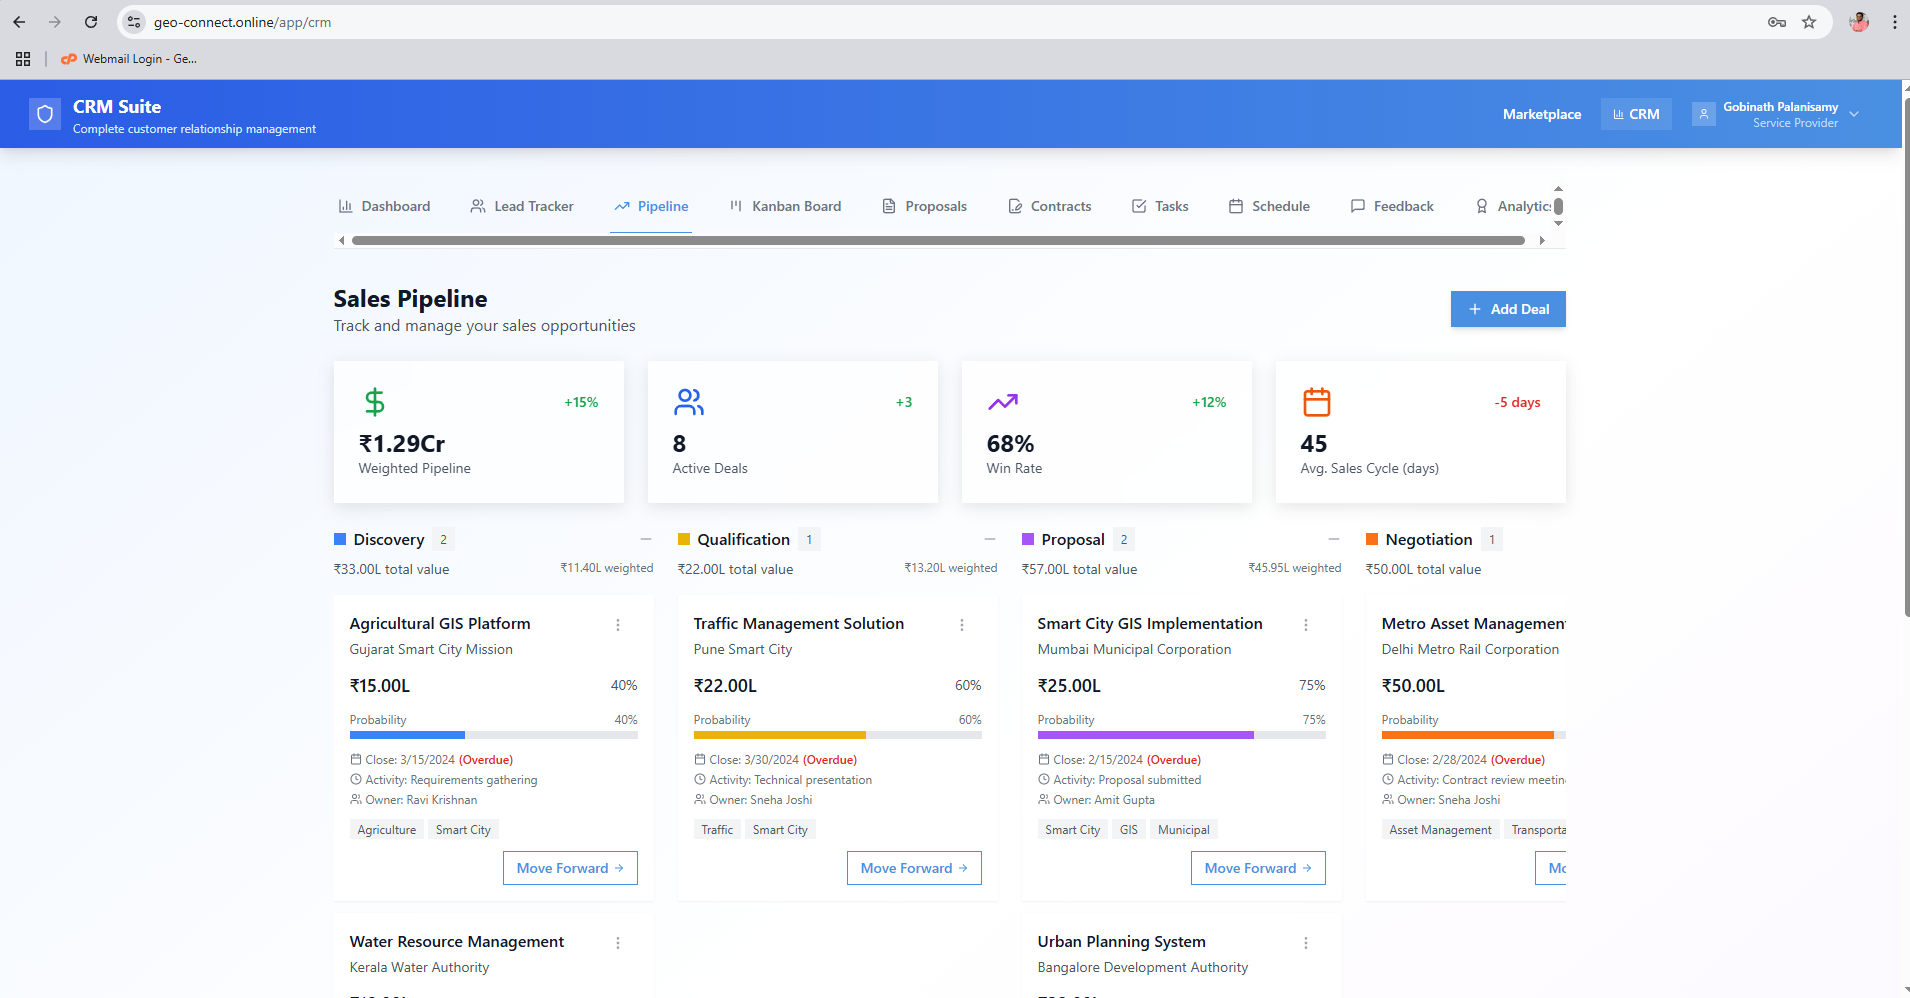
Task: Open options menu for Urban Planning System
Action: pyautogui.click(x=1306, y=943)
